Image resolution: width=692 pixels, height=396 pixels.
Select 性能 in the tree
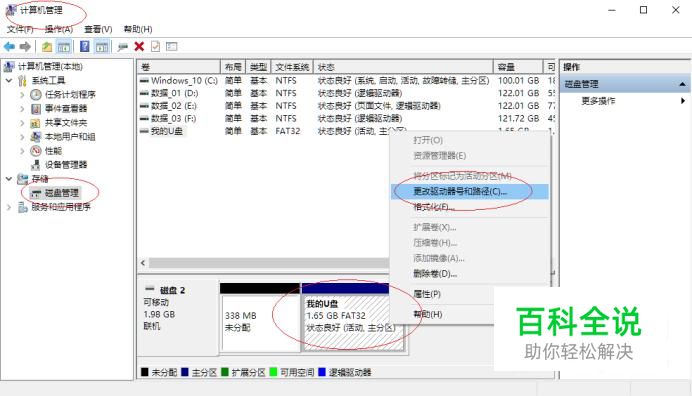point(53,151)
